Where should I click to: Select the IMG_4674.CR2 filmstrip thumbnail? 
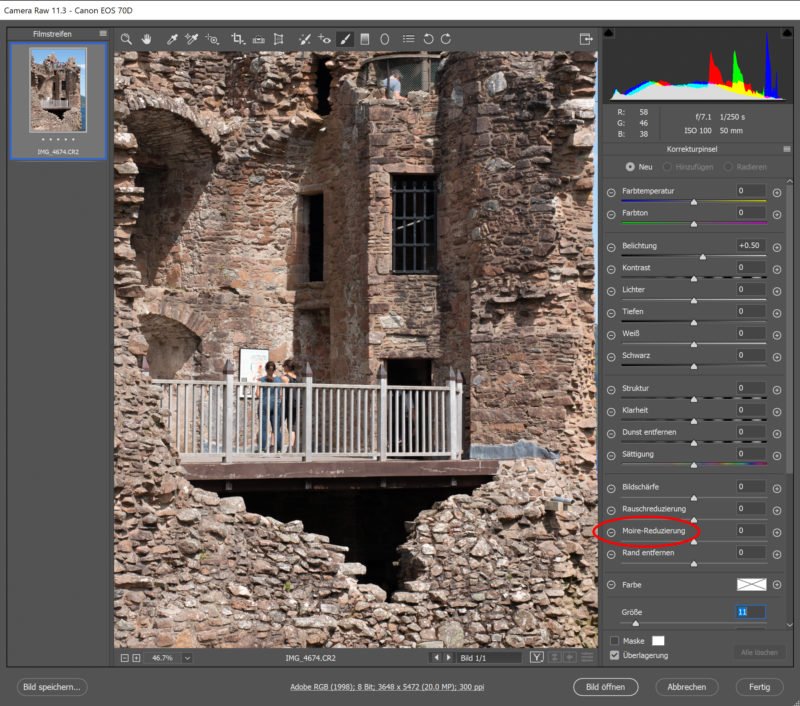point(57,91)
